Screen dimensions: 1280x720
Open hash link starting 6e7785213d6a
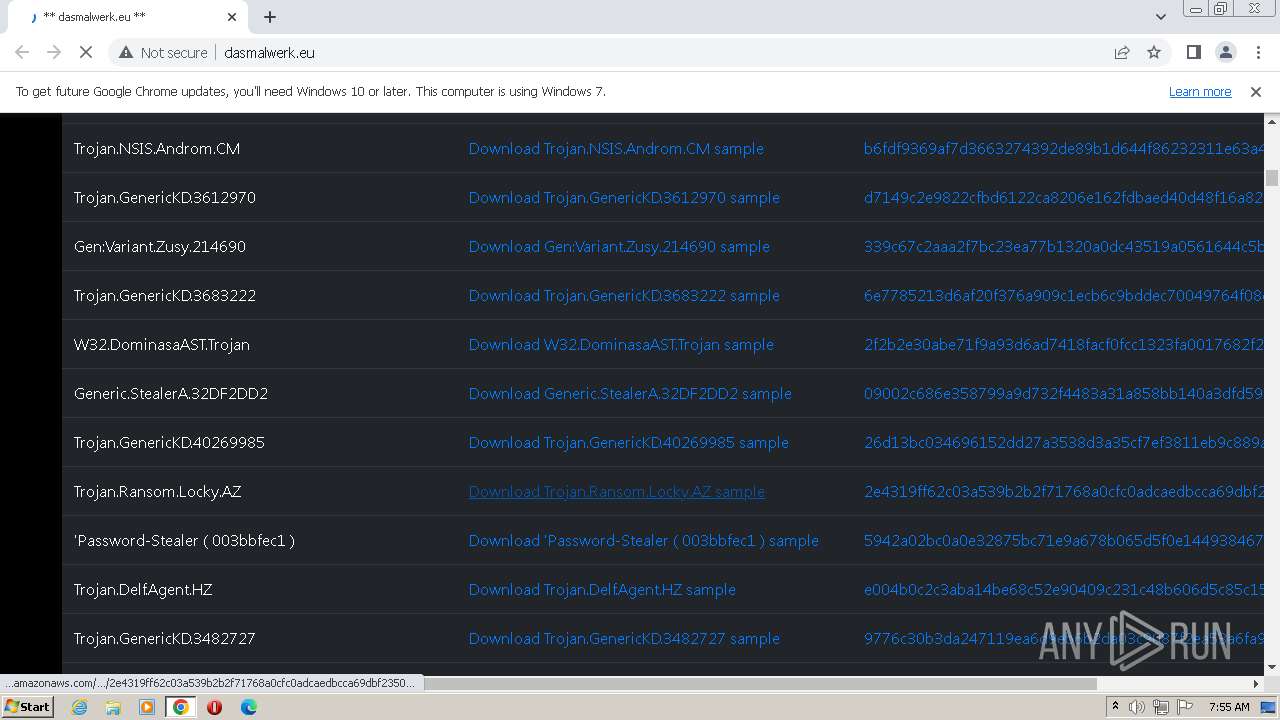pyautogui.click(x=1064, y=295)
